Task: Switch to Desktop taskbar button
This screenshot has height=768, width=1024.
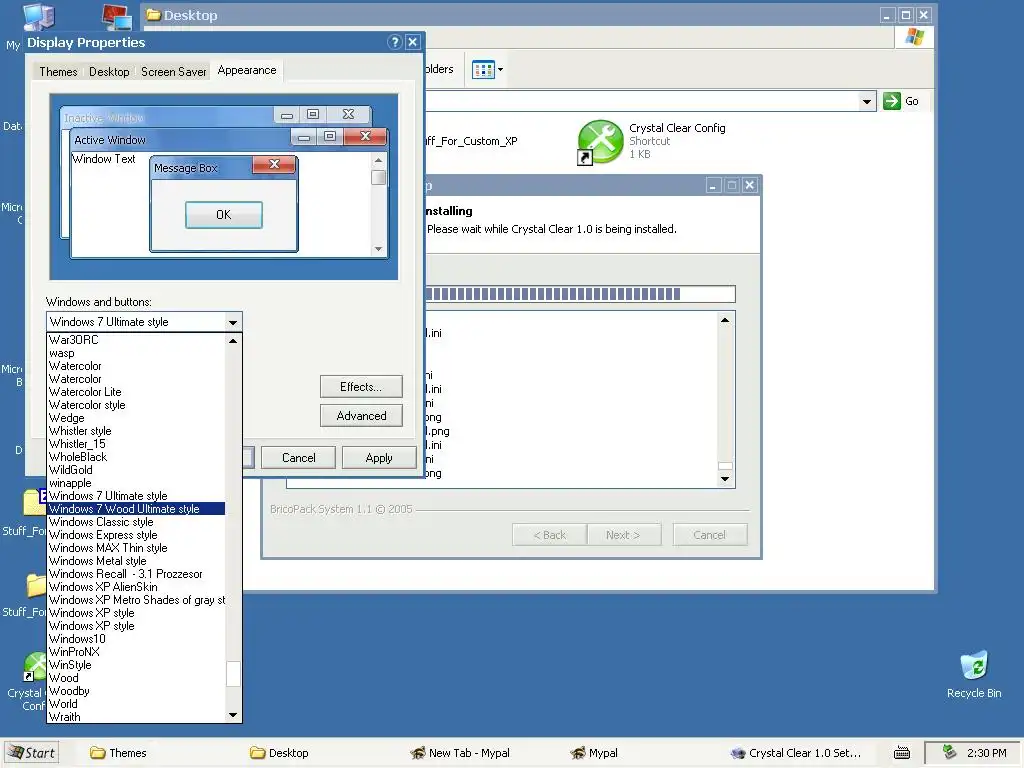Action: pos(280,753)
